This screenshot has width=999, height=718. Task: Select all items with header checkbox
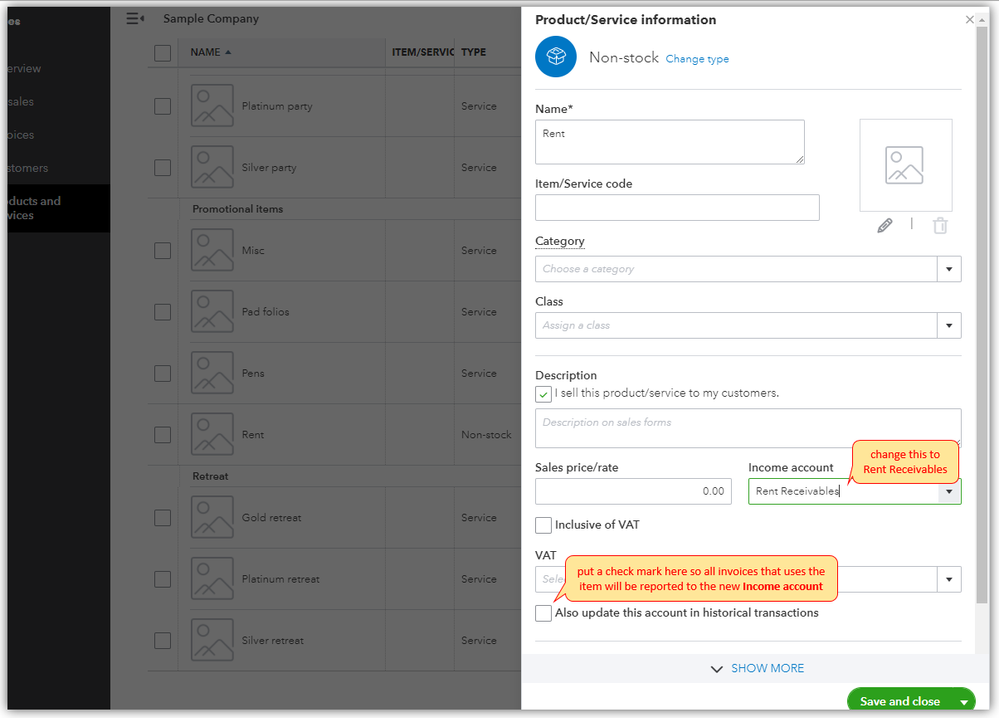click(162, 53)
